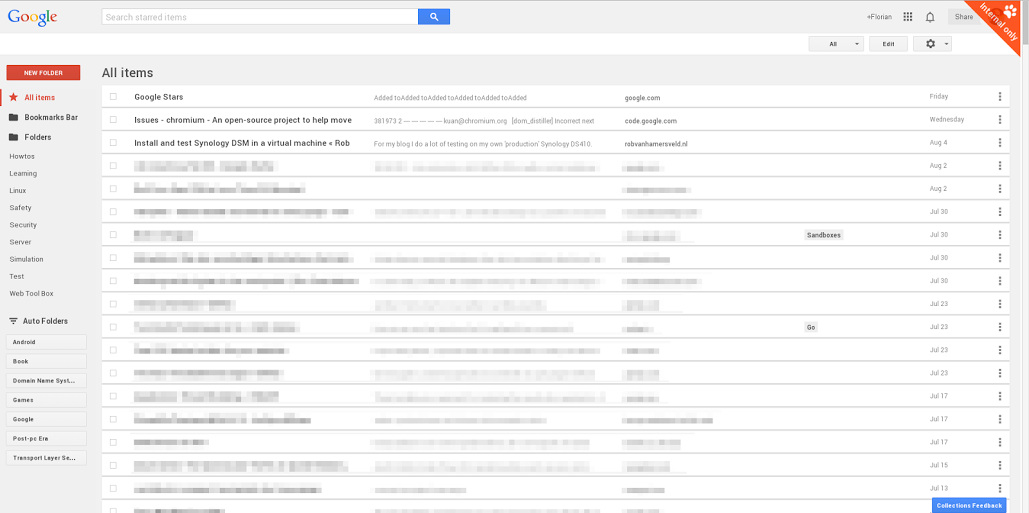The height and width of the screenshot is (513, 1029).
Task: Open more options for Synology DSM item
Action: point(999,143)
